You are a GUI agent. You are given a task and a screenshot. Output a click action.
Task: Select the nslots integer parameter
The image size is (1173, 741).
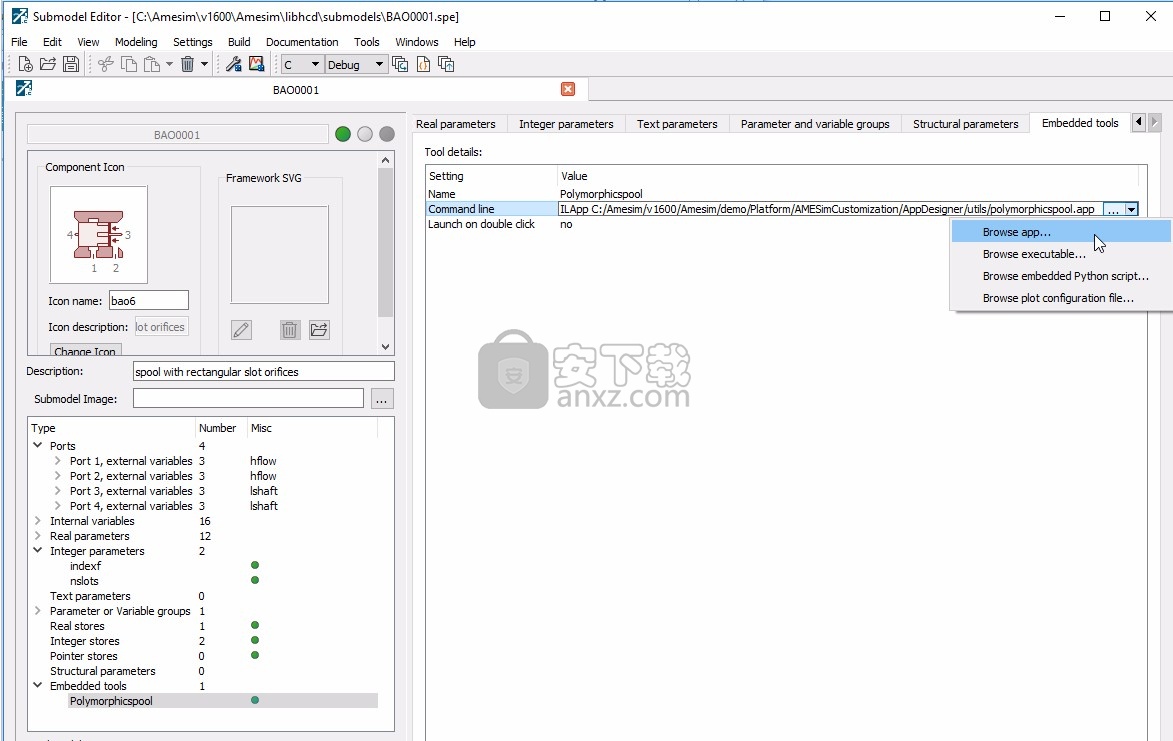pyautogui.click(x=84, y=581)
